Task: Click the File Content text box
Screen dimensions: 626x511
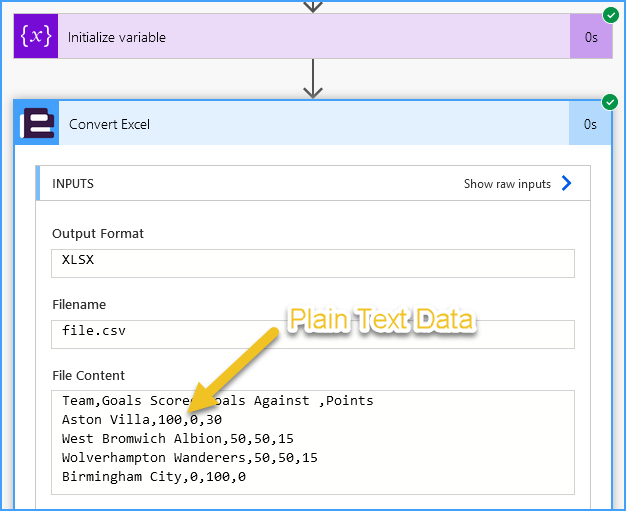Action: pos(313,442)
